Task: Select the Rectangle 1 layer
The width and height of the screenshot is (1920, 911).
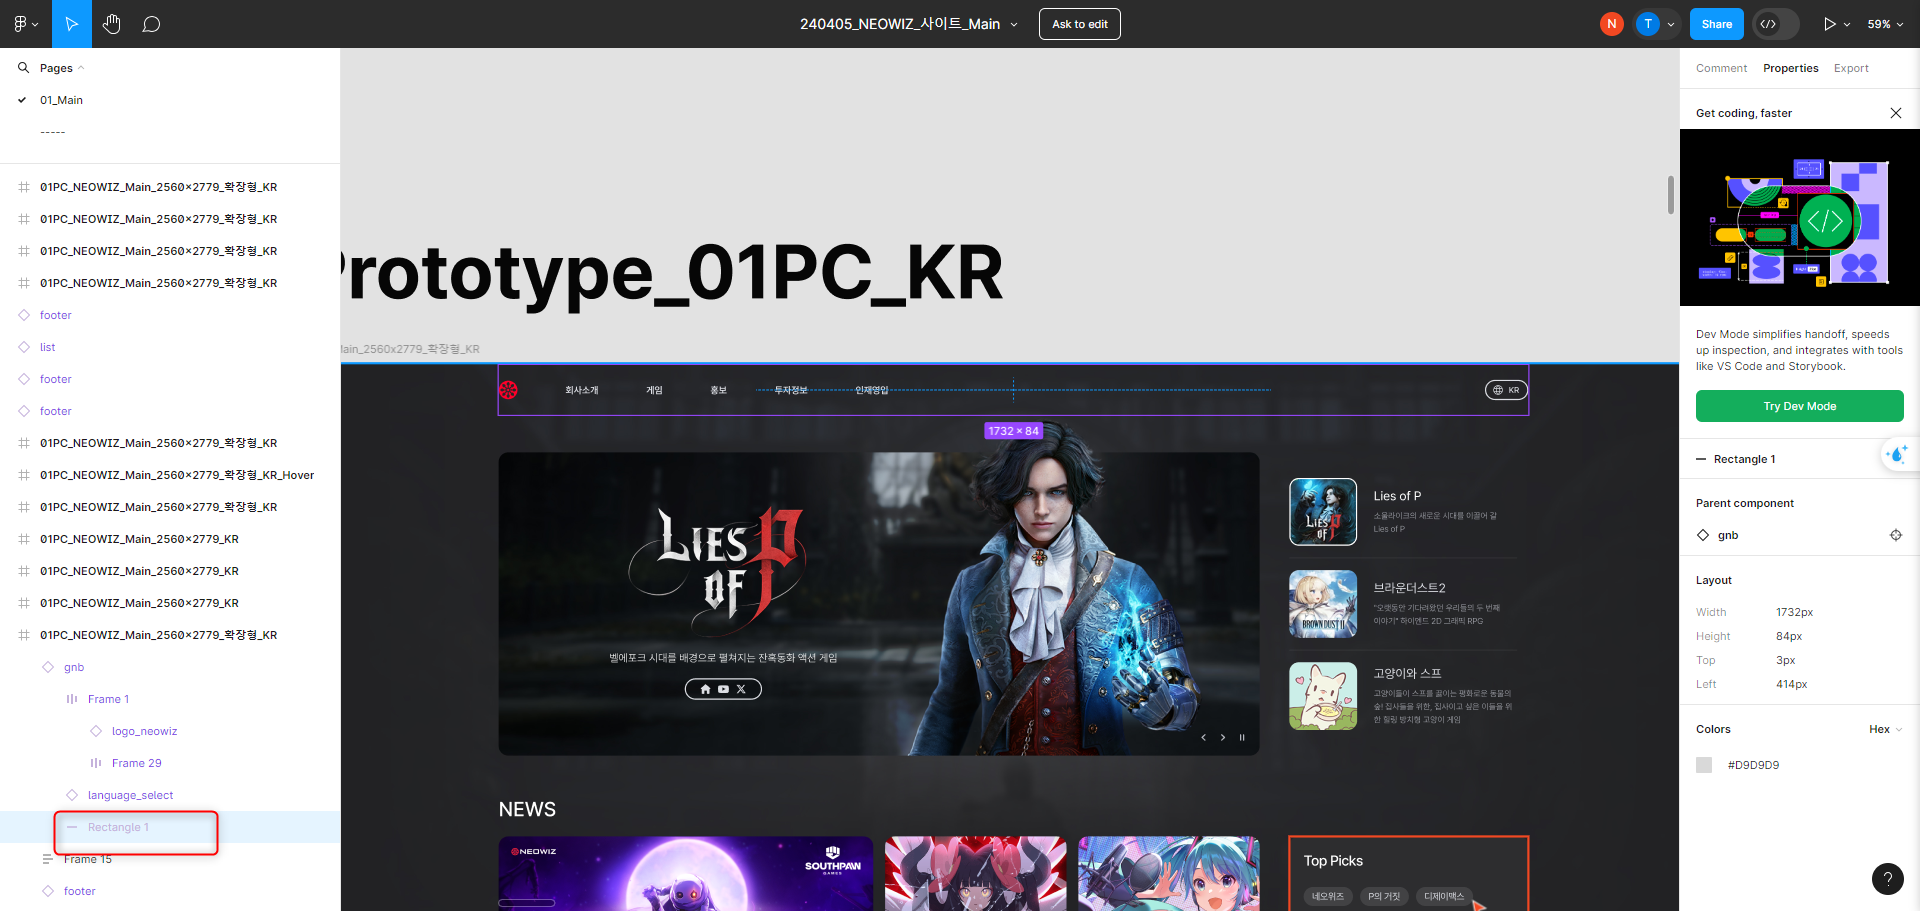Action: 118,827
